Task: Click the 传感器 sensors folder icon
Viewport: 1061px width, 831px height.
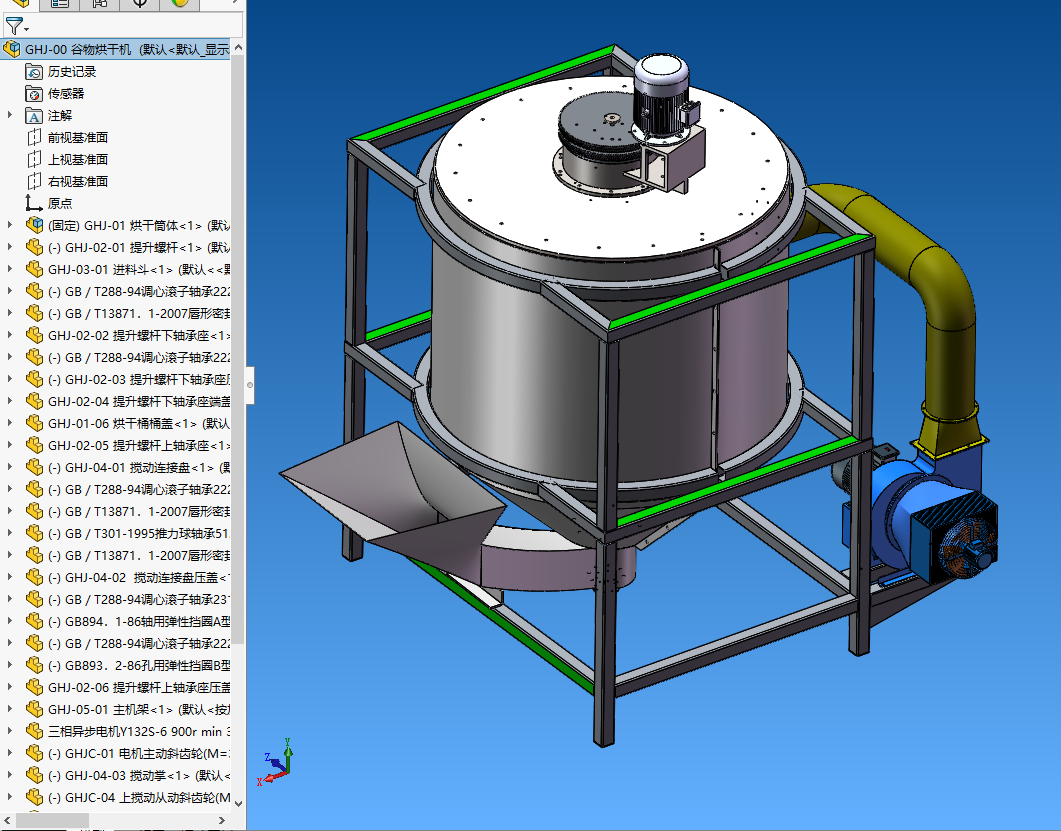Action: (x=34, y=94)
